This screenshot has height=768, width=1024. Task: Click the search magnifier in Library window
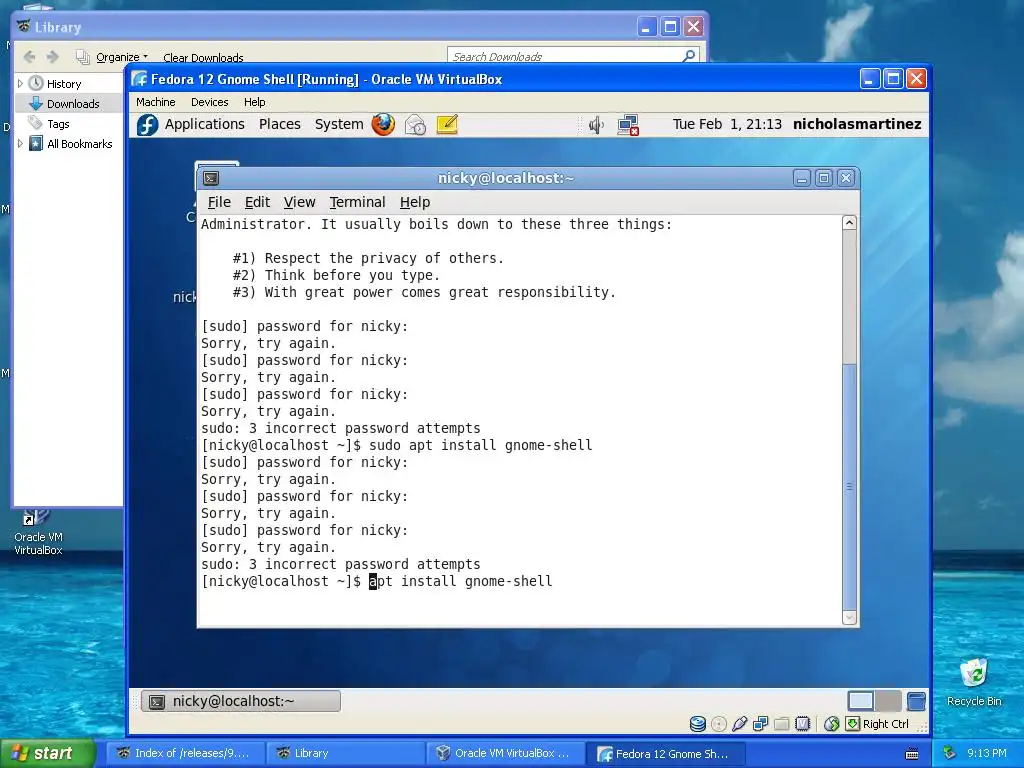689,56
